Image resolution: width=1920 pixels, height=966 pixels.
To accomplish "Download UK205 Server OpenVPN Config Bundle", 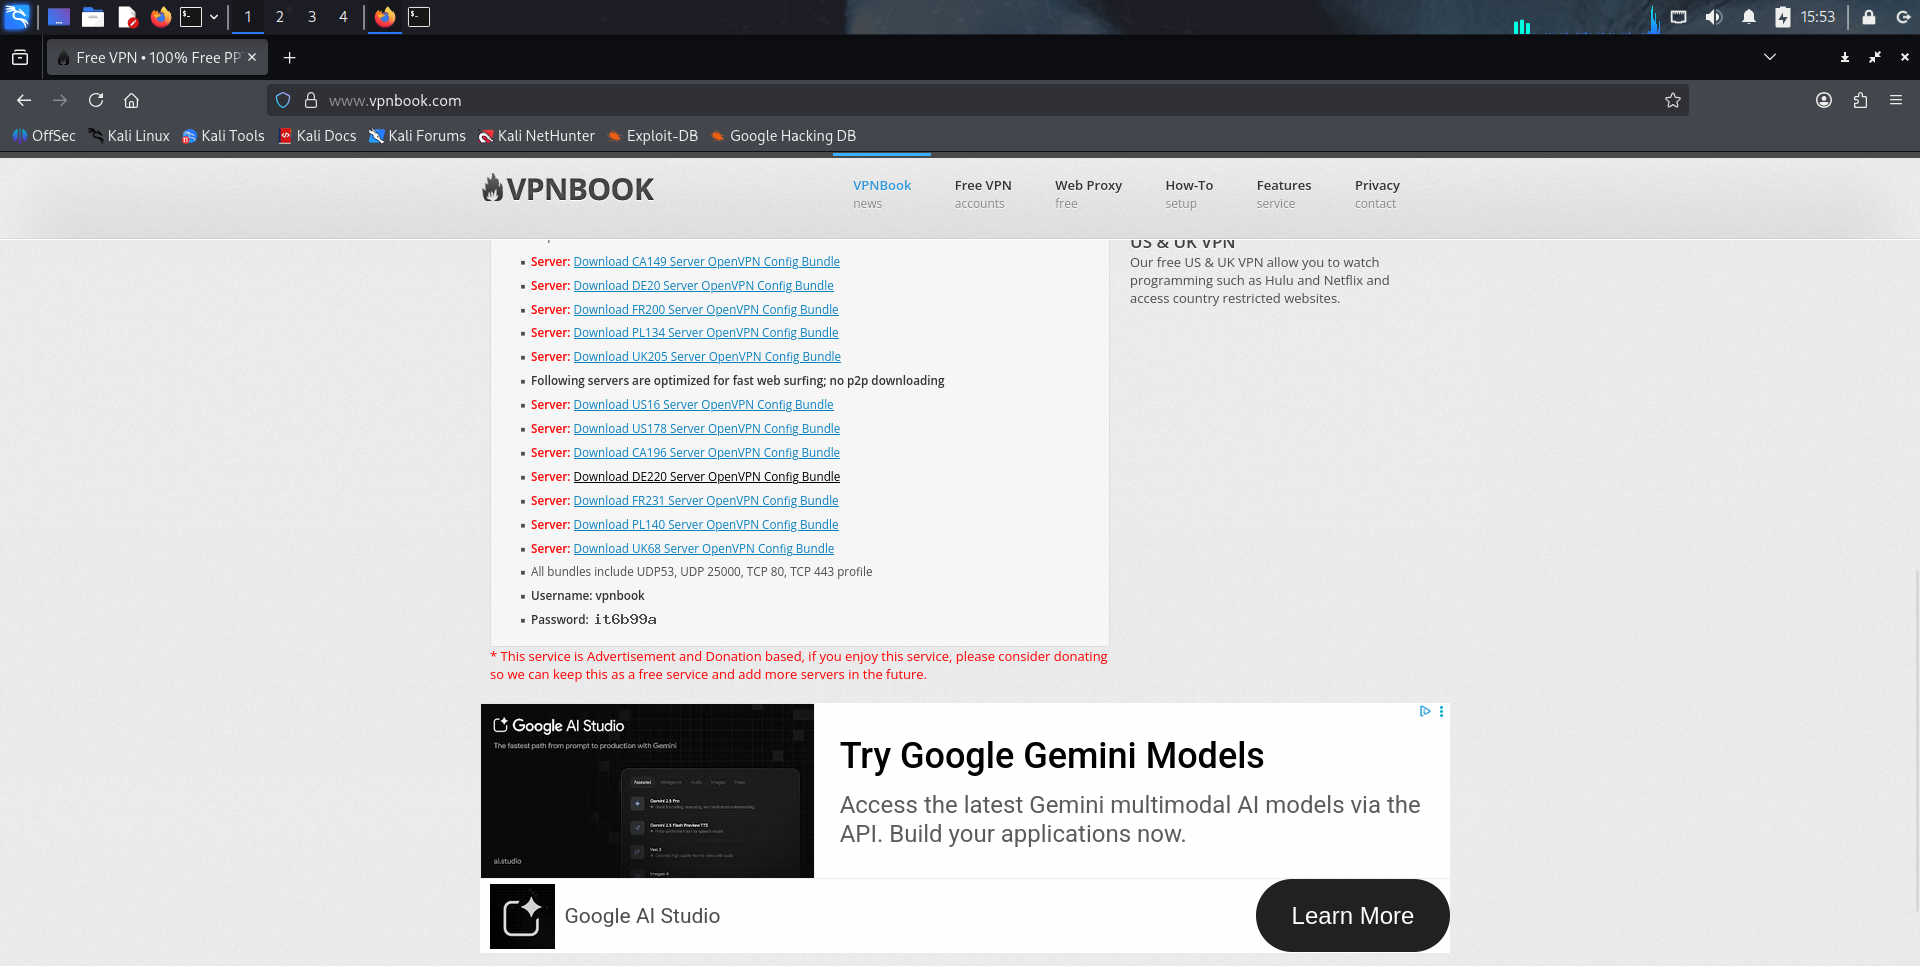I will pyautogui.click(x=707, y=357).
